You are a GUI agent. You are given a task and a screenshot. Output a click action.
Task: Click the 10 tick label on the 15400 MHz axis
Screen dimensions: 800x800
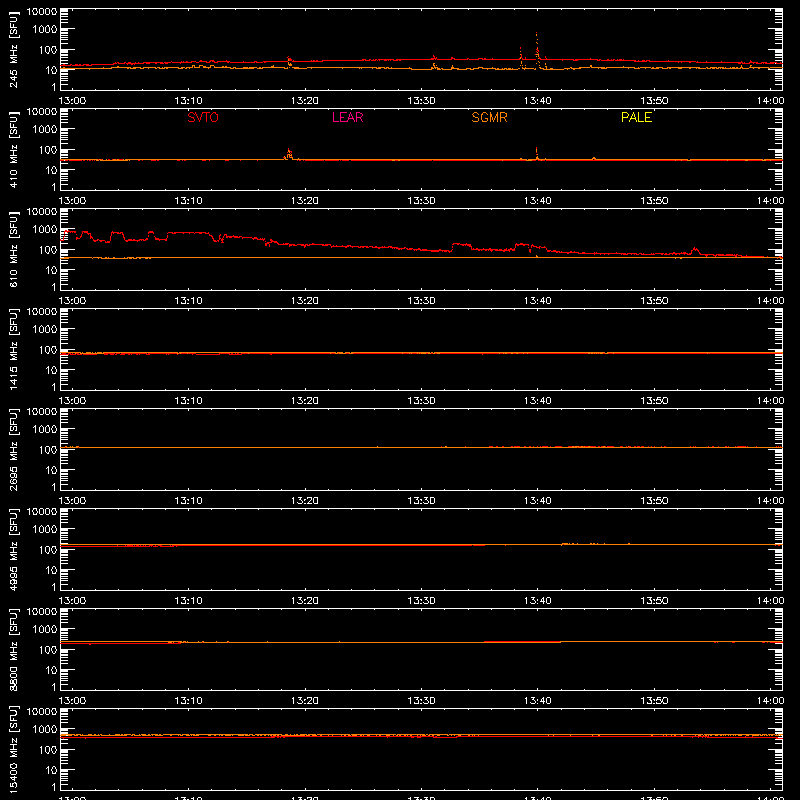pos(51,770)
